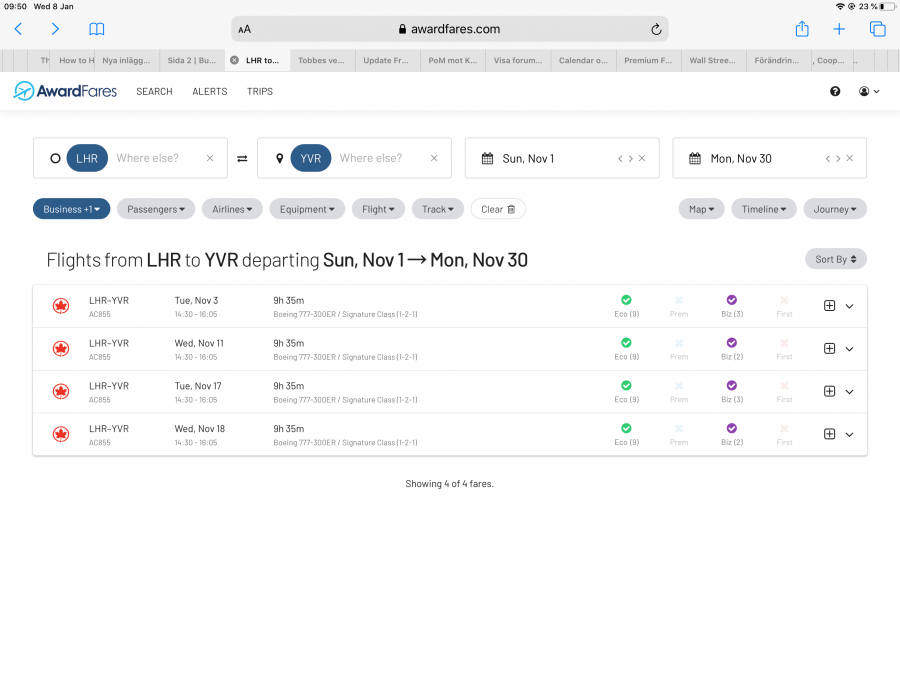
Task: Open the Sort By control
Action: click(835, 259)
